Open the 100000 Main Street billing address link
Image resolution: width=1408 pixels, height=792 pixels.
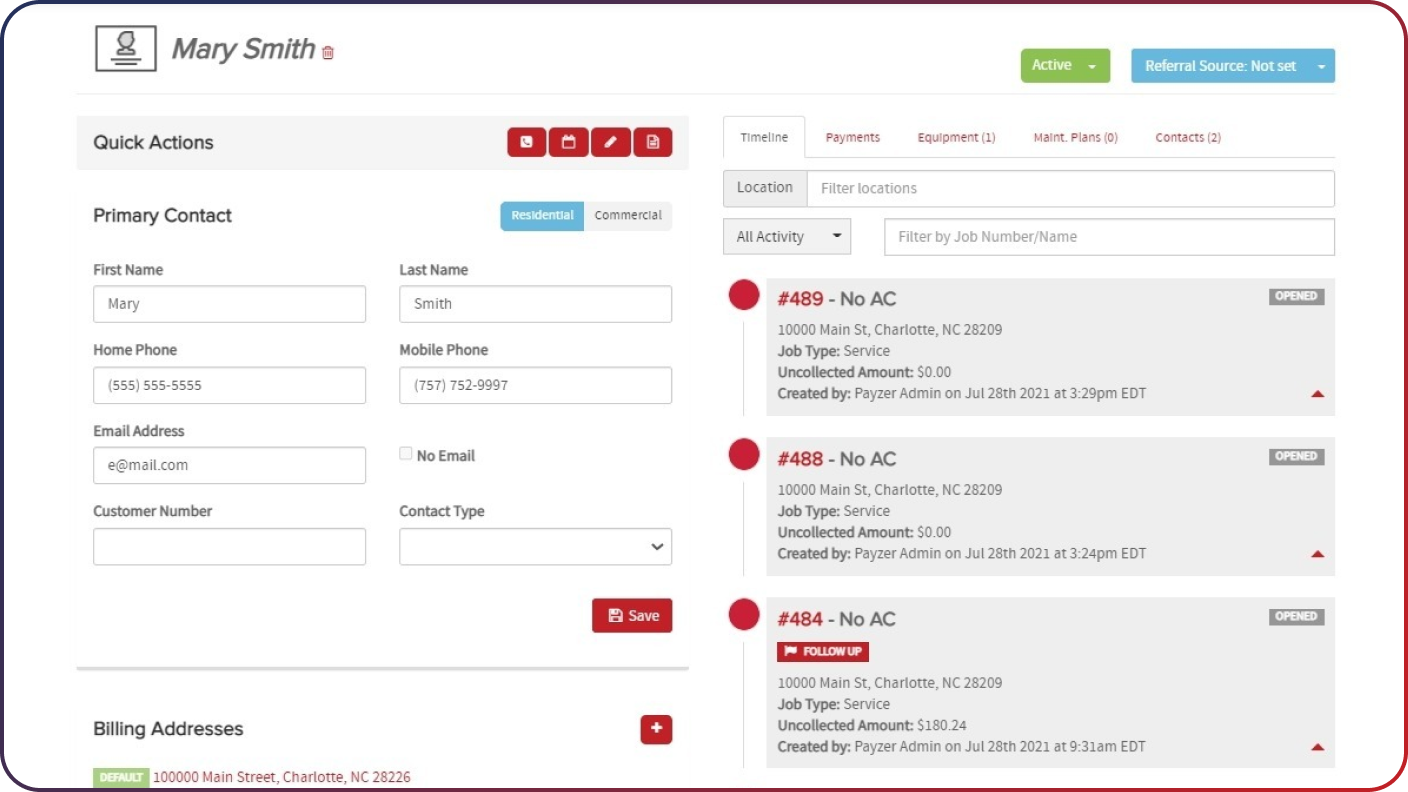tap(282, 777)
